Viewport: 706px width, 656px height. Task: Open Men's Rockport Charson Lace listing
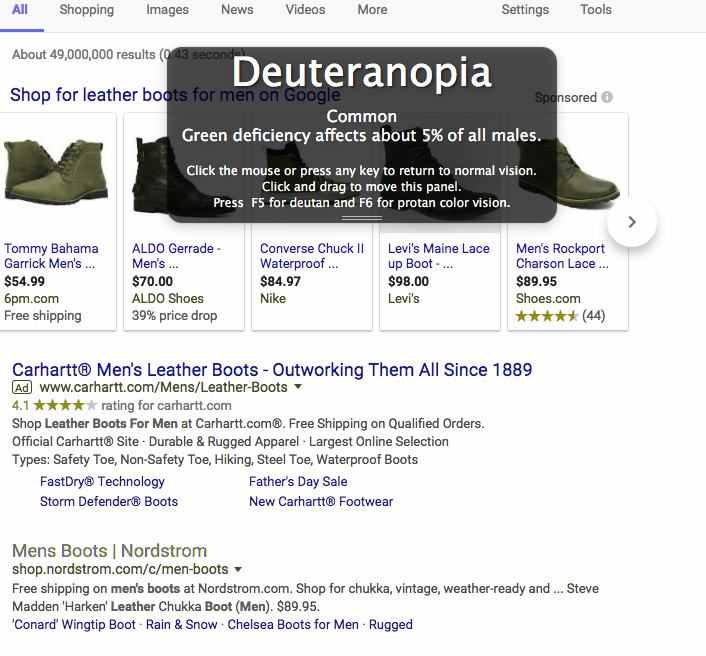(562, 256)
